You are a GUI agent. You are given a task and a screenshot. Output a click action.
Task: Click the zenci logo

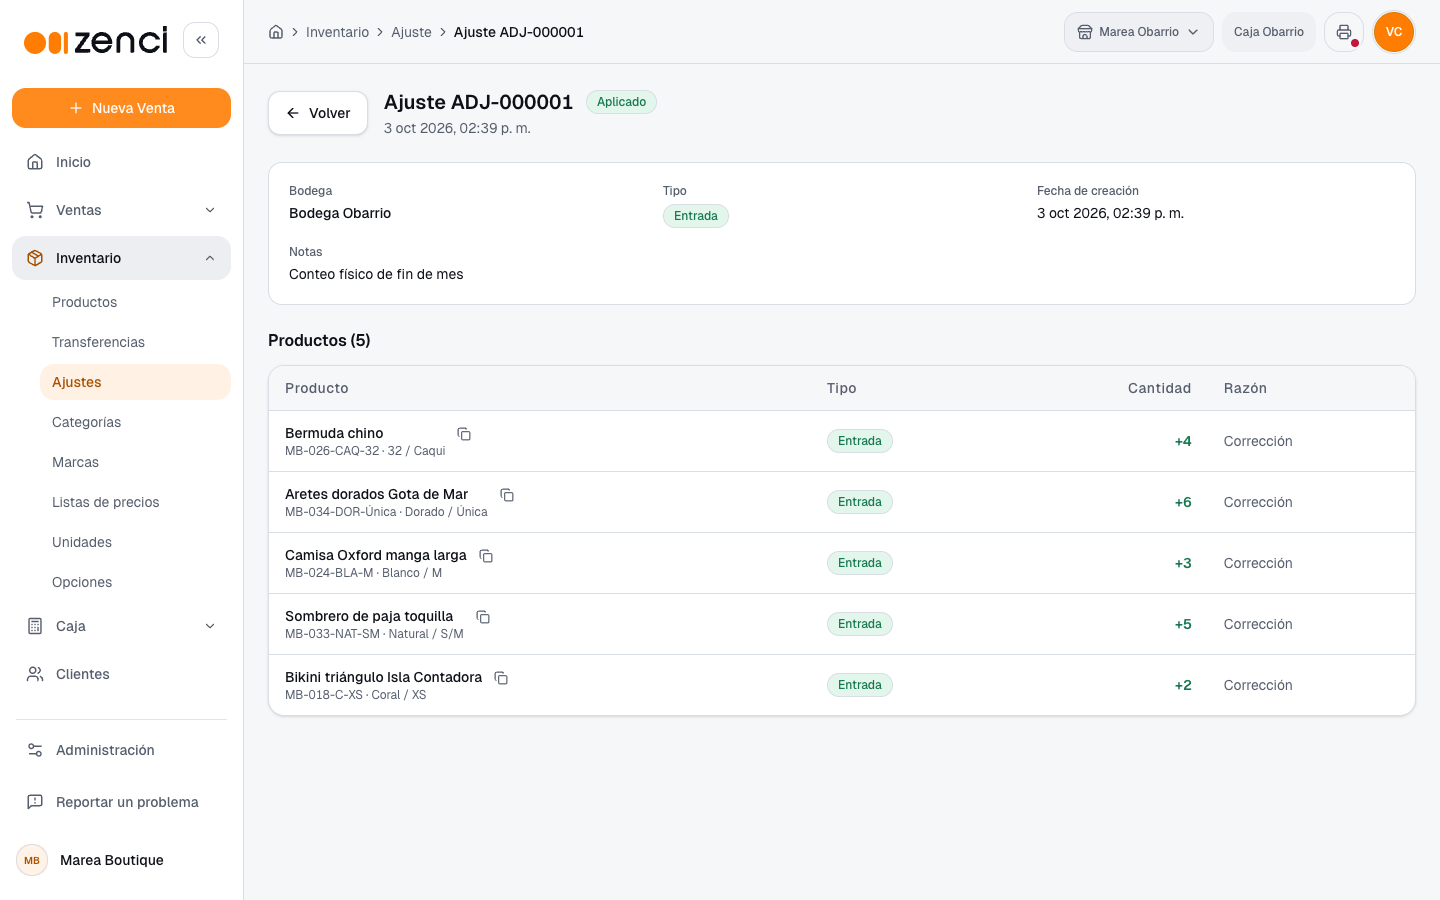96,41
